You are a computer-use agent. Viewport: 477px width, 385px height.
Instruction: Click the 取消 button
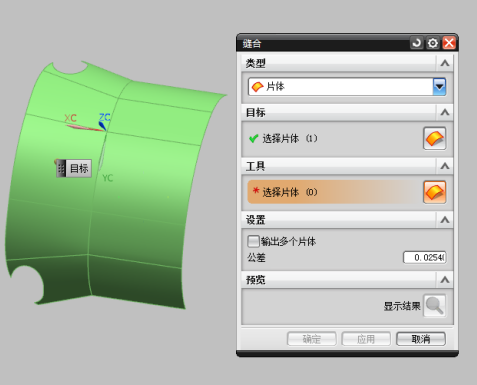(421, 339)
